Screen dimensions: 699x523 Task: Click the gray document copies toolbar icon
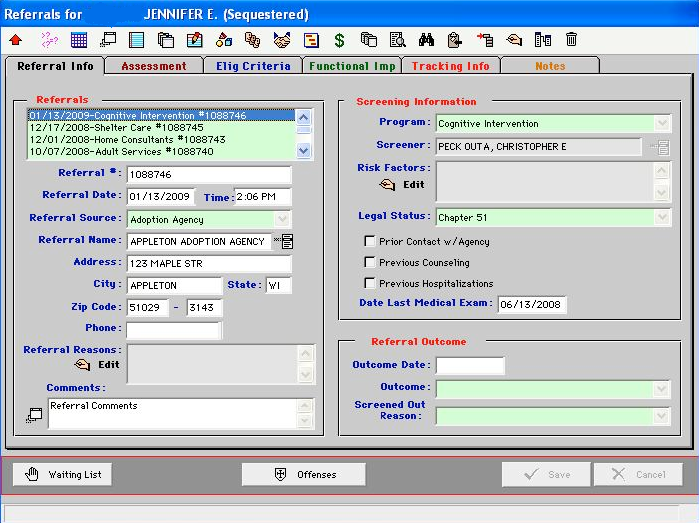369,40
